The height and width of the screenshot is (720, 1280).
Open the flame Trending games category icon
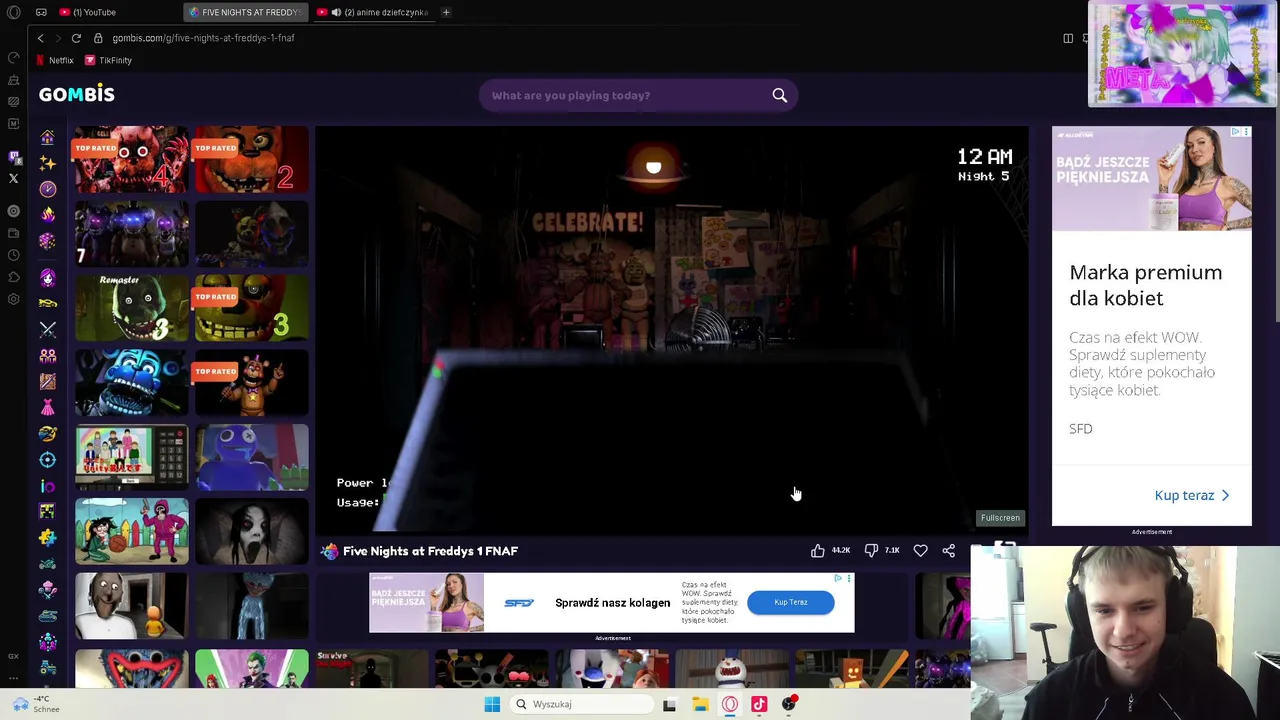point(47,214)
